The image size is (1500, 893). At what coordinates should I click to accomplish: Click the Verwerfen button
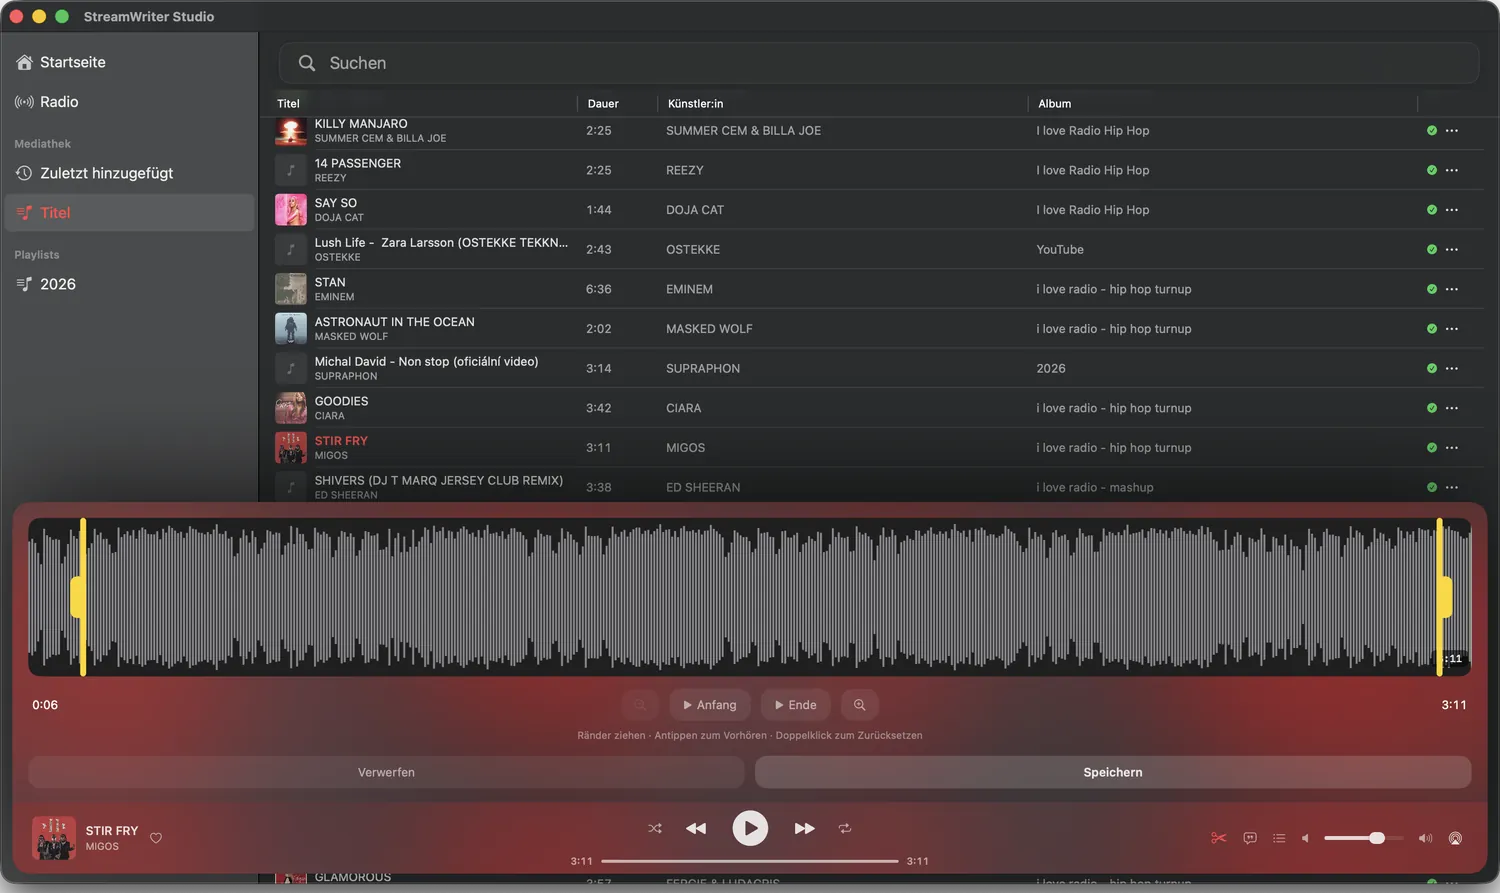coord(386,772)
